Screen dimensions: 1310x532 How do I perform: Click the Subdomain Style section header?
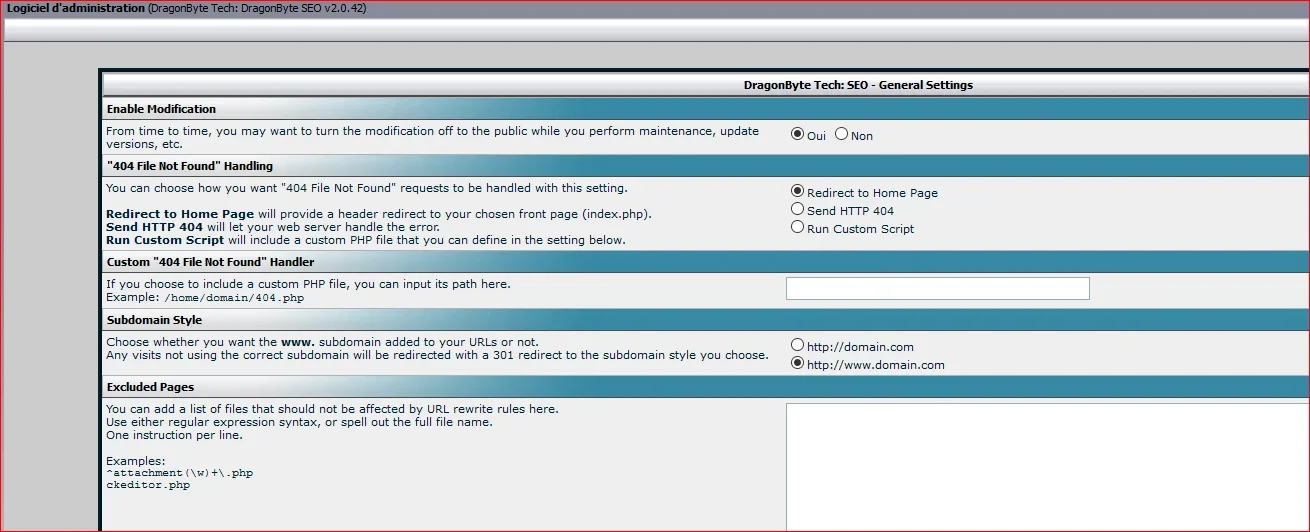706,320
